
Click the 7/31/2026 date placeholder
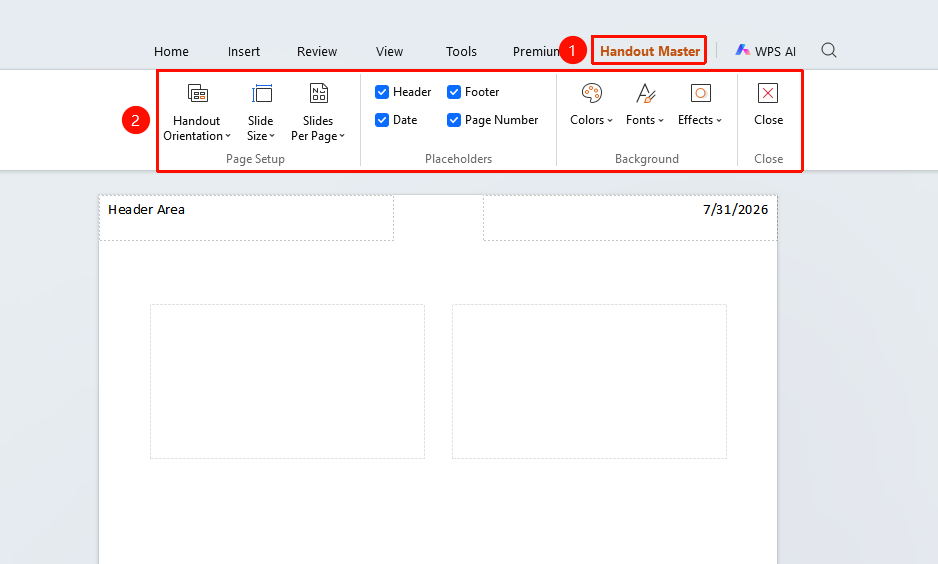click(631, 218)
